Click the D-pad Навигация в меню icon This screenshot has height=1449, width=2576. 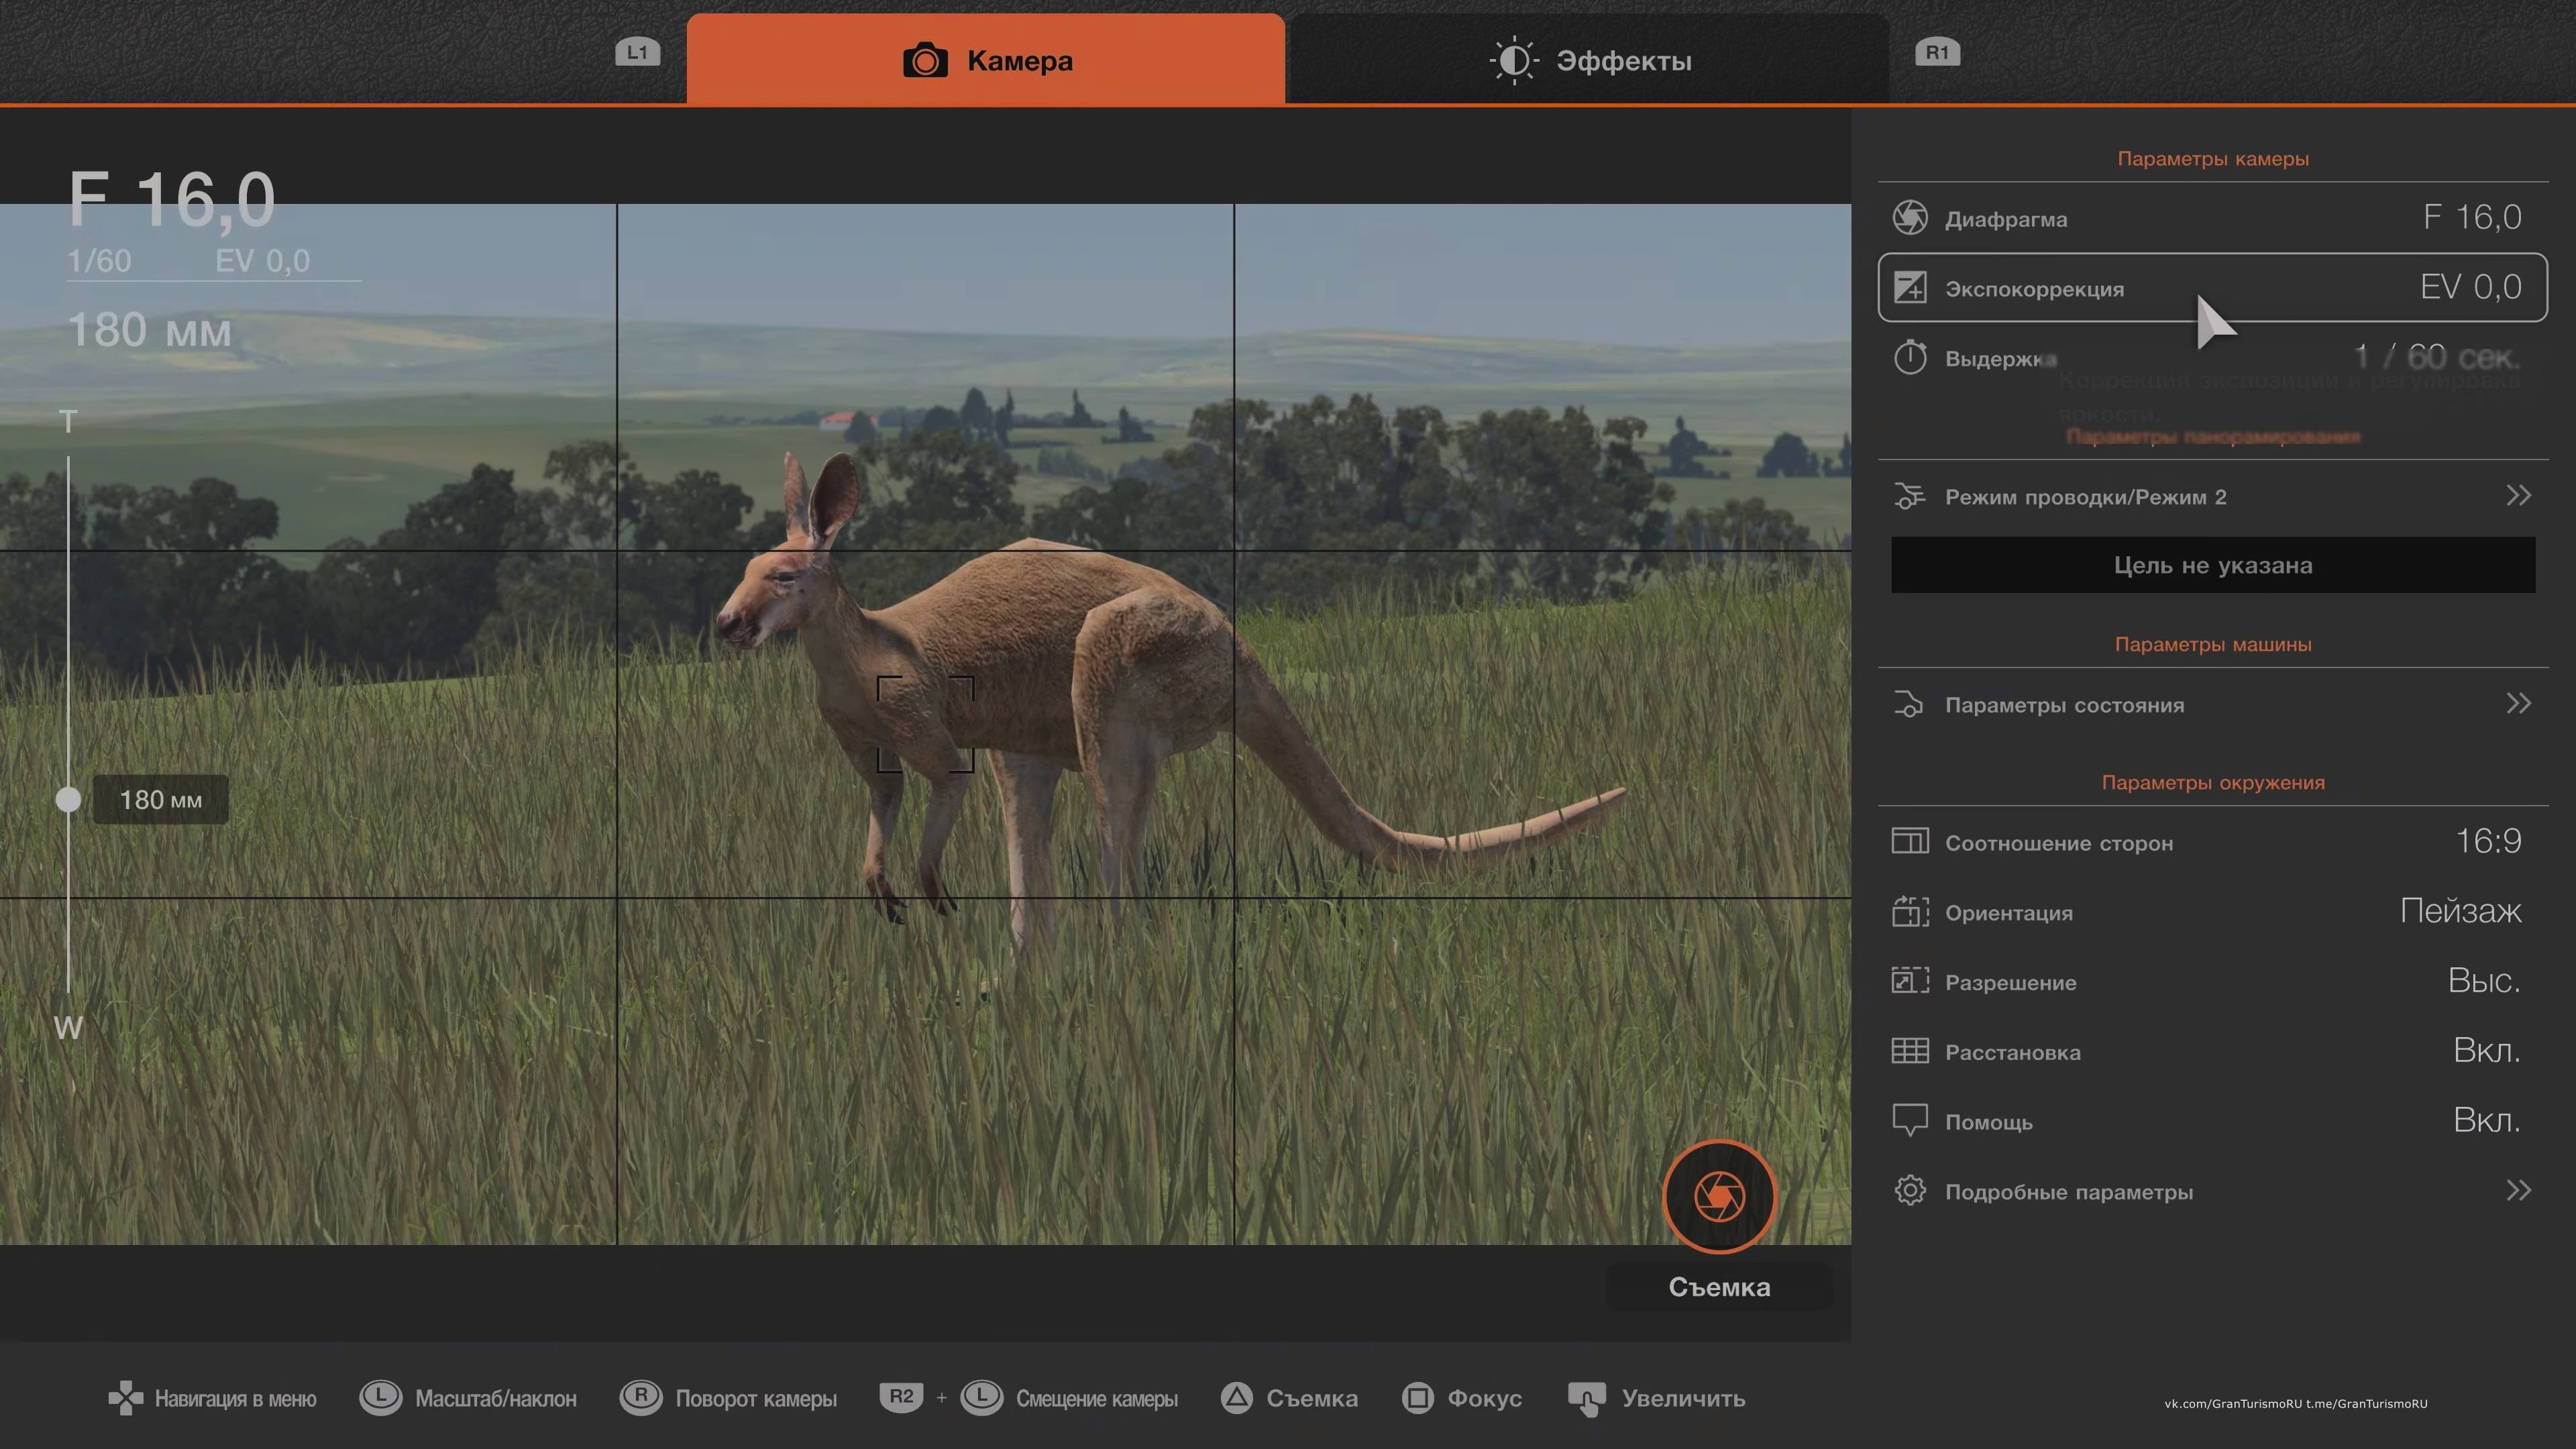point(125,1398)
